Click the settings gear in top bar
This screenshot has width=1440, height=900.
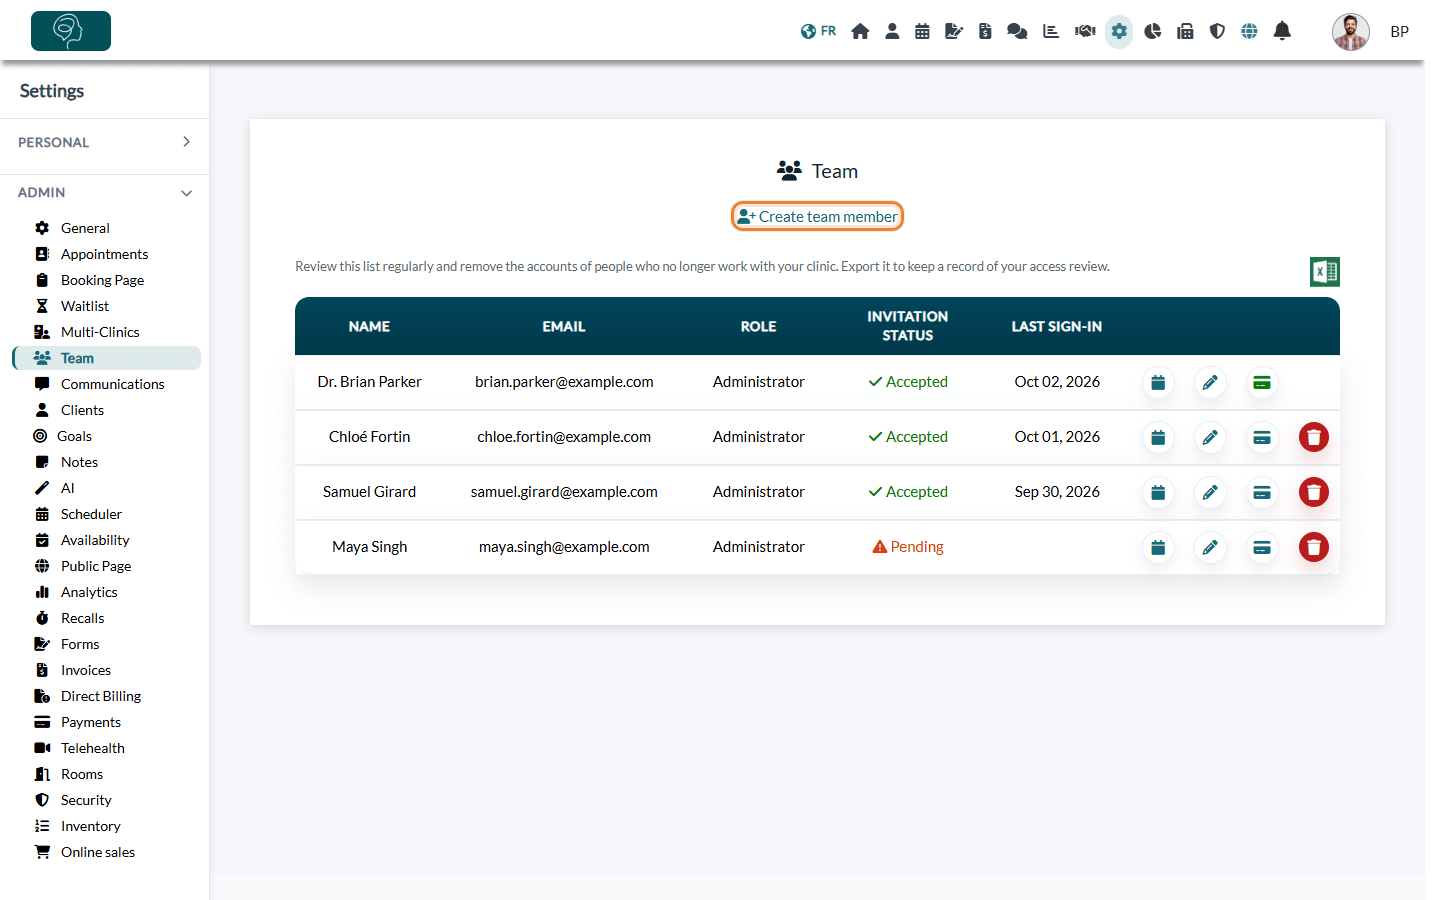point(1119,31)
